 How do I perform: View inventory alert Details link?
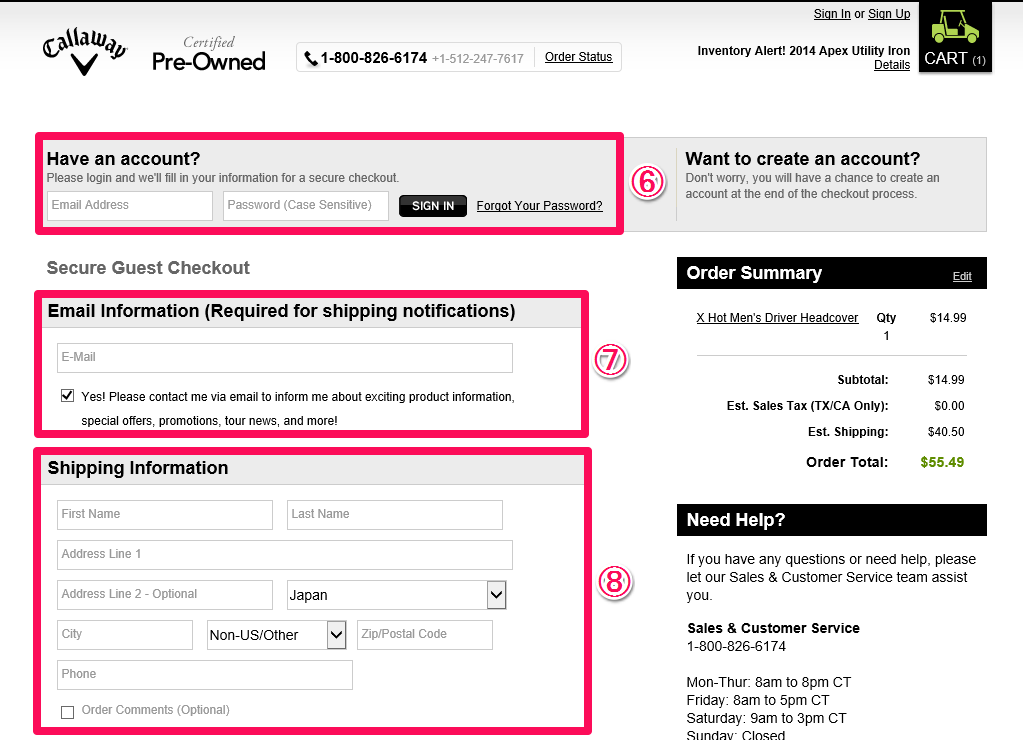point(892,65)
